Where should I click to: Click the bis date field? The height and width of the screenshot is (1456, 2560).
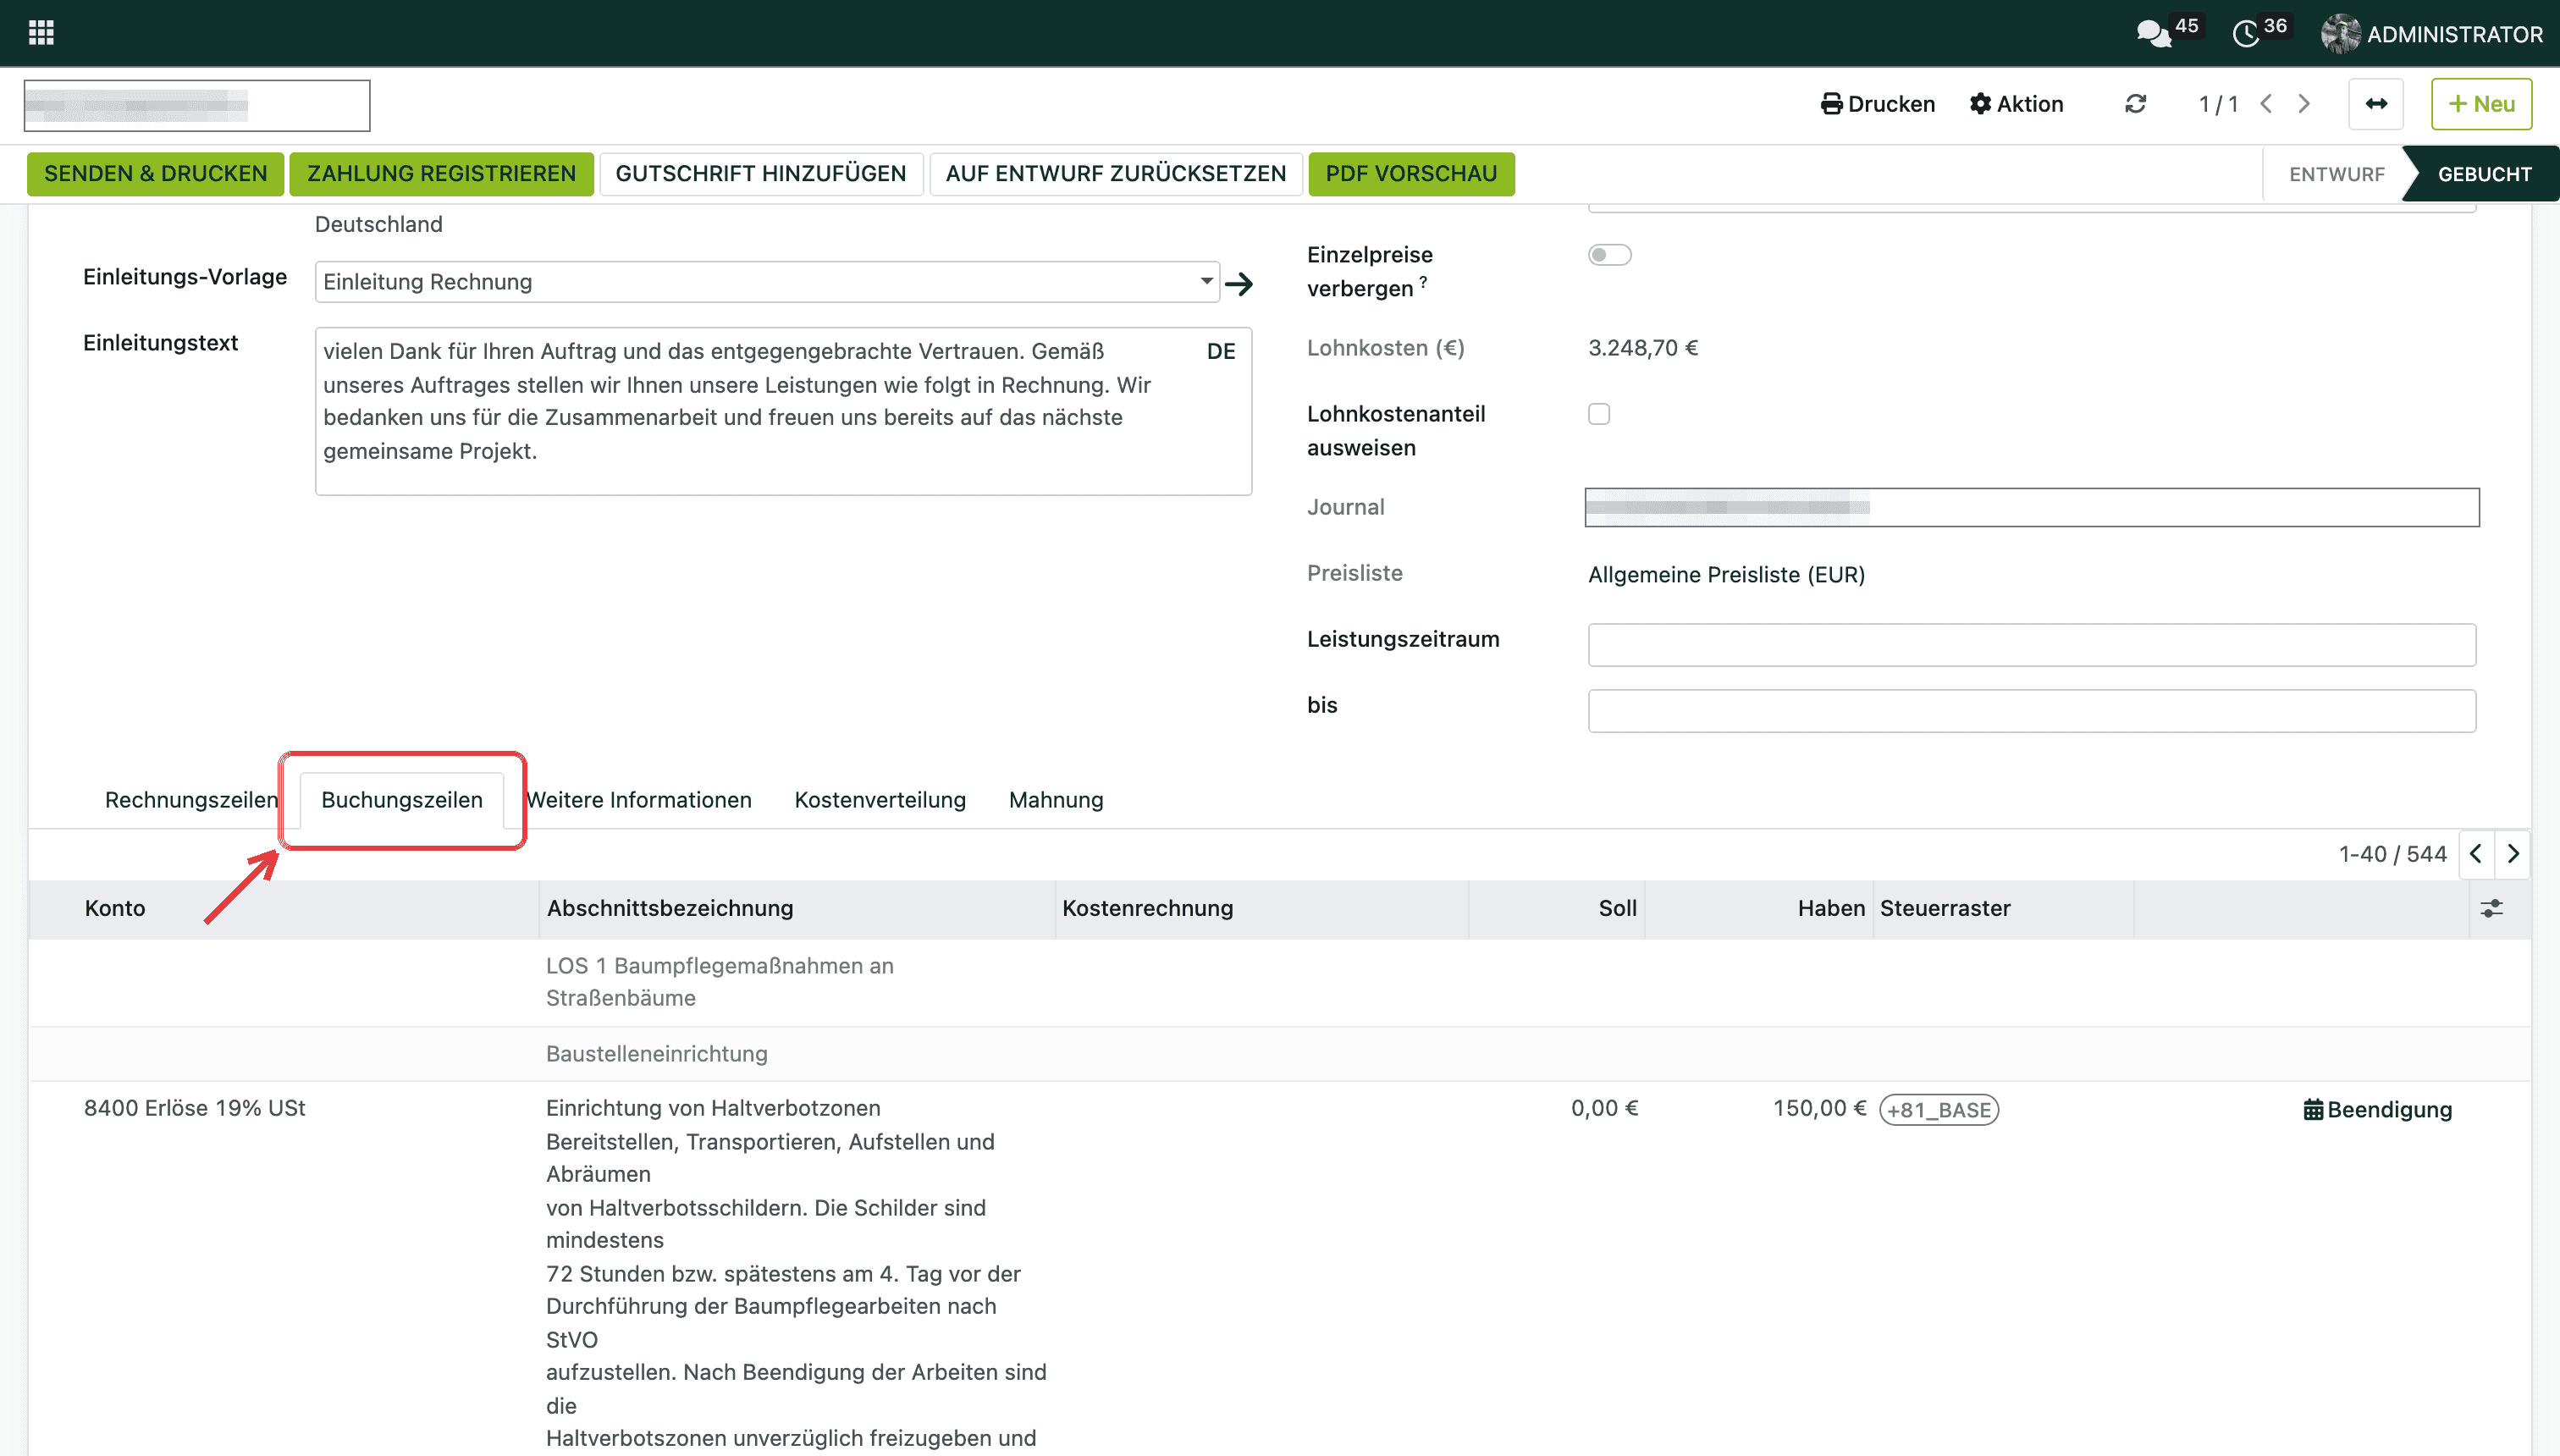point(2032,711)
